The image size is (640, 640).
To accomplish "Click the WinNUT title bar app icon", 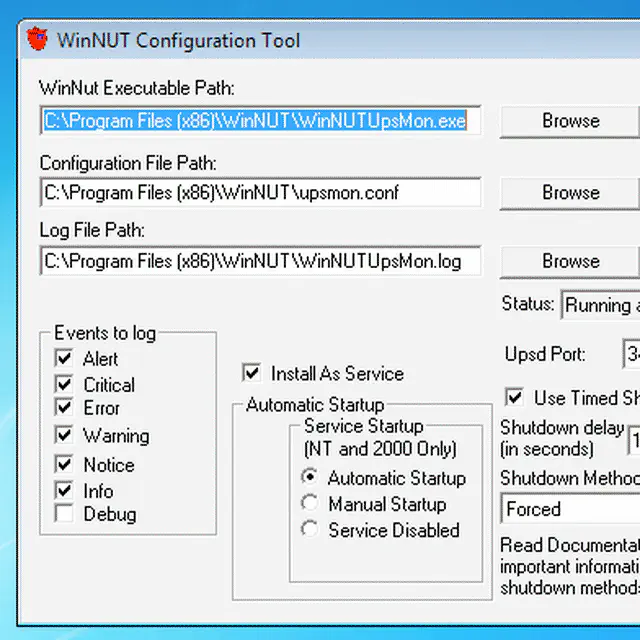I will (37, 41).
